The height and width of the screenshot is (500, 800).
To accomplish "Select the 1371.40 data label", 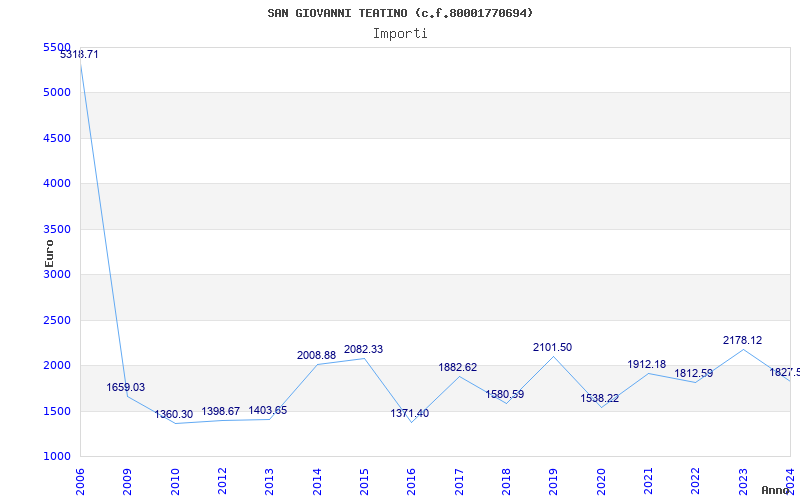I will click(x=410, y=413).
